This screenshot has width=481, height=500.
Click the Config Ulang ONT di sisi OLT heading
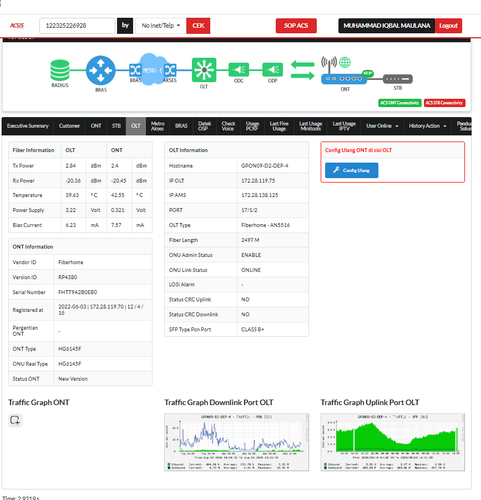point(358,150)
